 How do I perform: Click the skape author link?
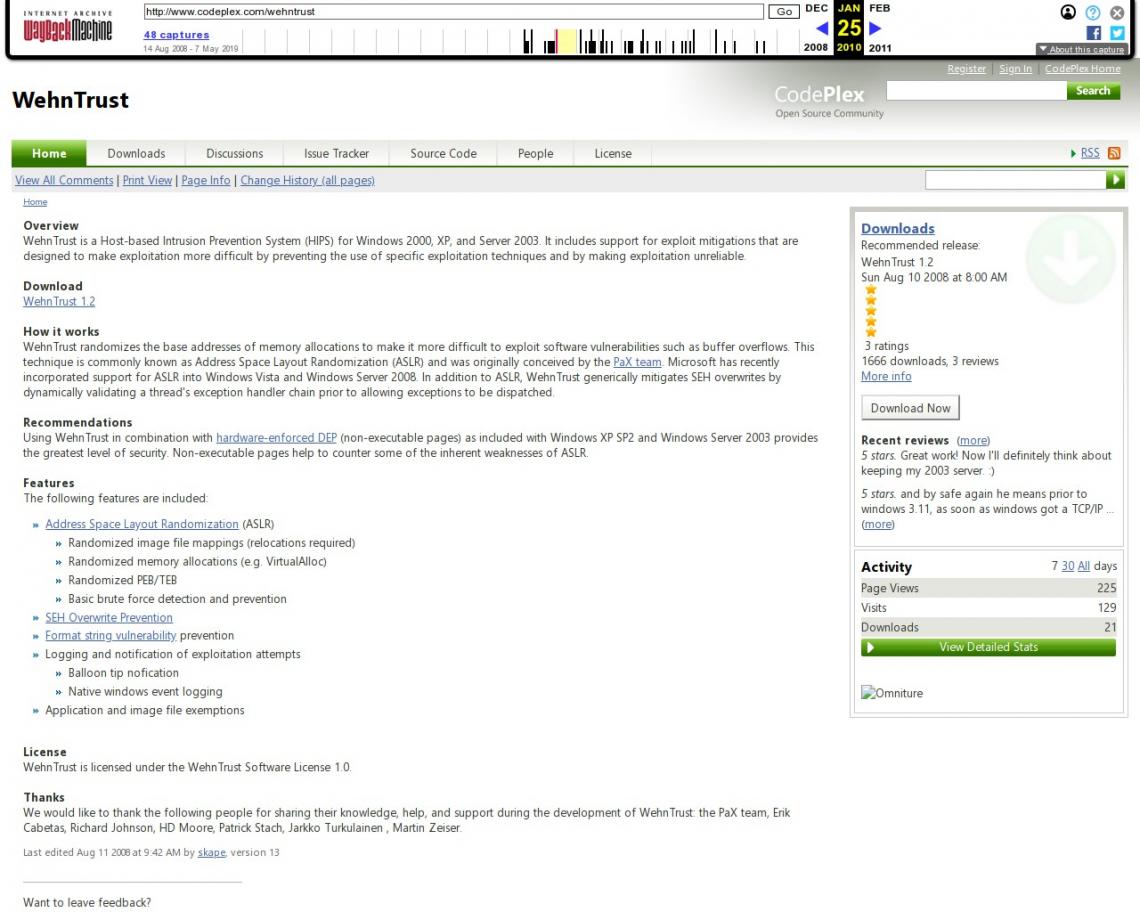212,852
